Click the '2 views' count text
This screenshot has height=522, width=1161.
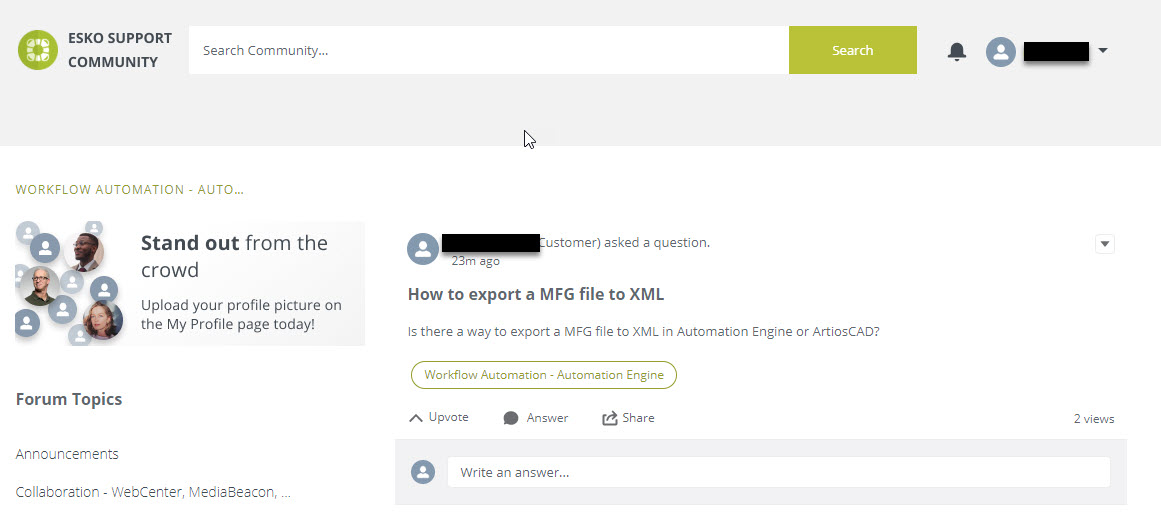[1094, 419]
